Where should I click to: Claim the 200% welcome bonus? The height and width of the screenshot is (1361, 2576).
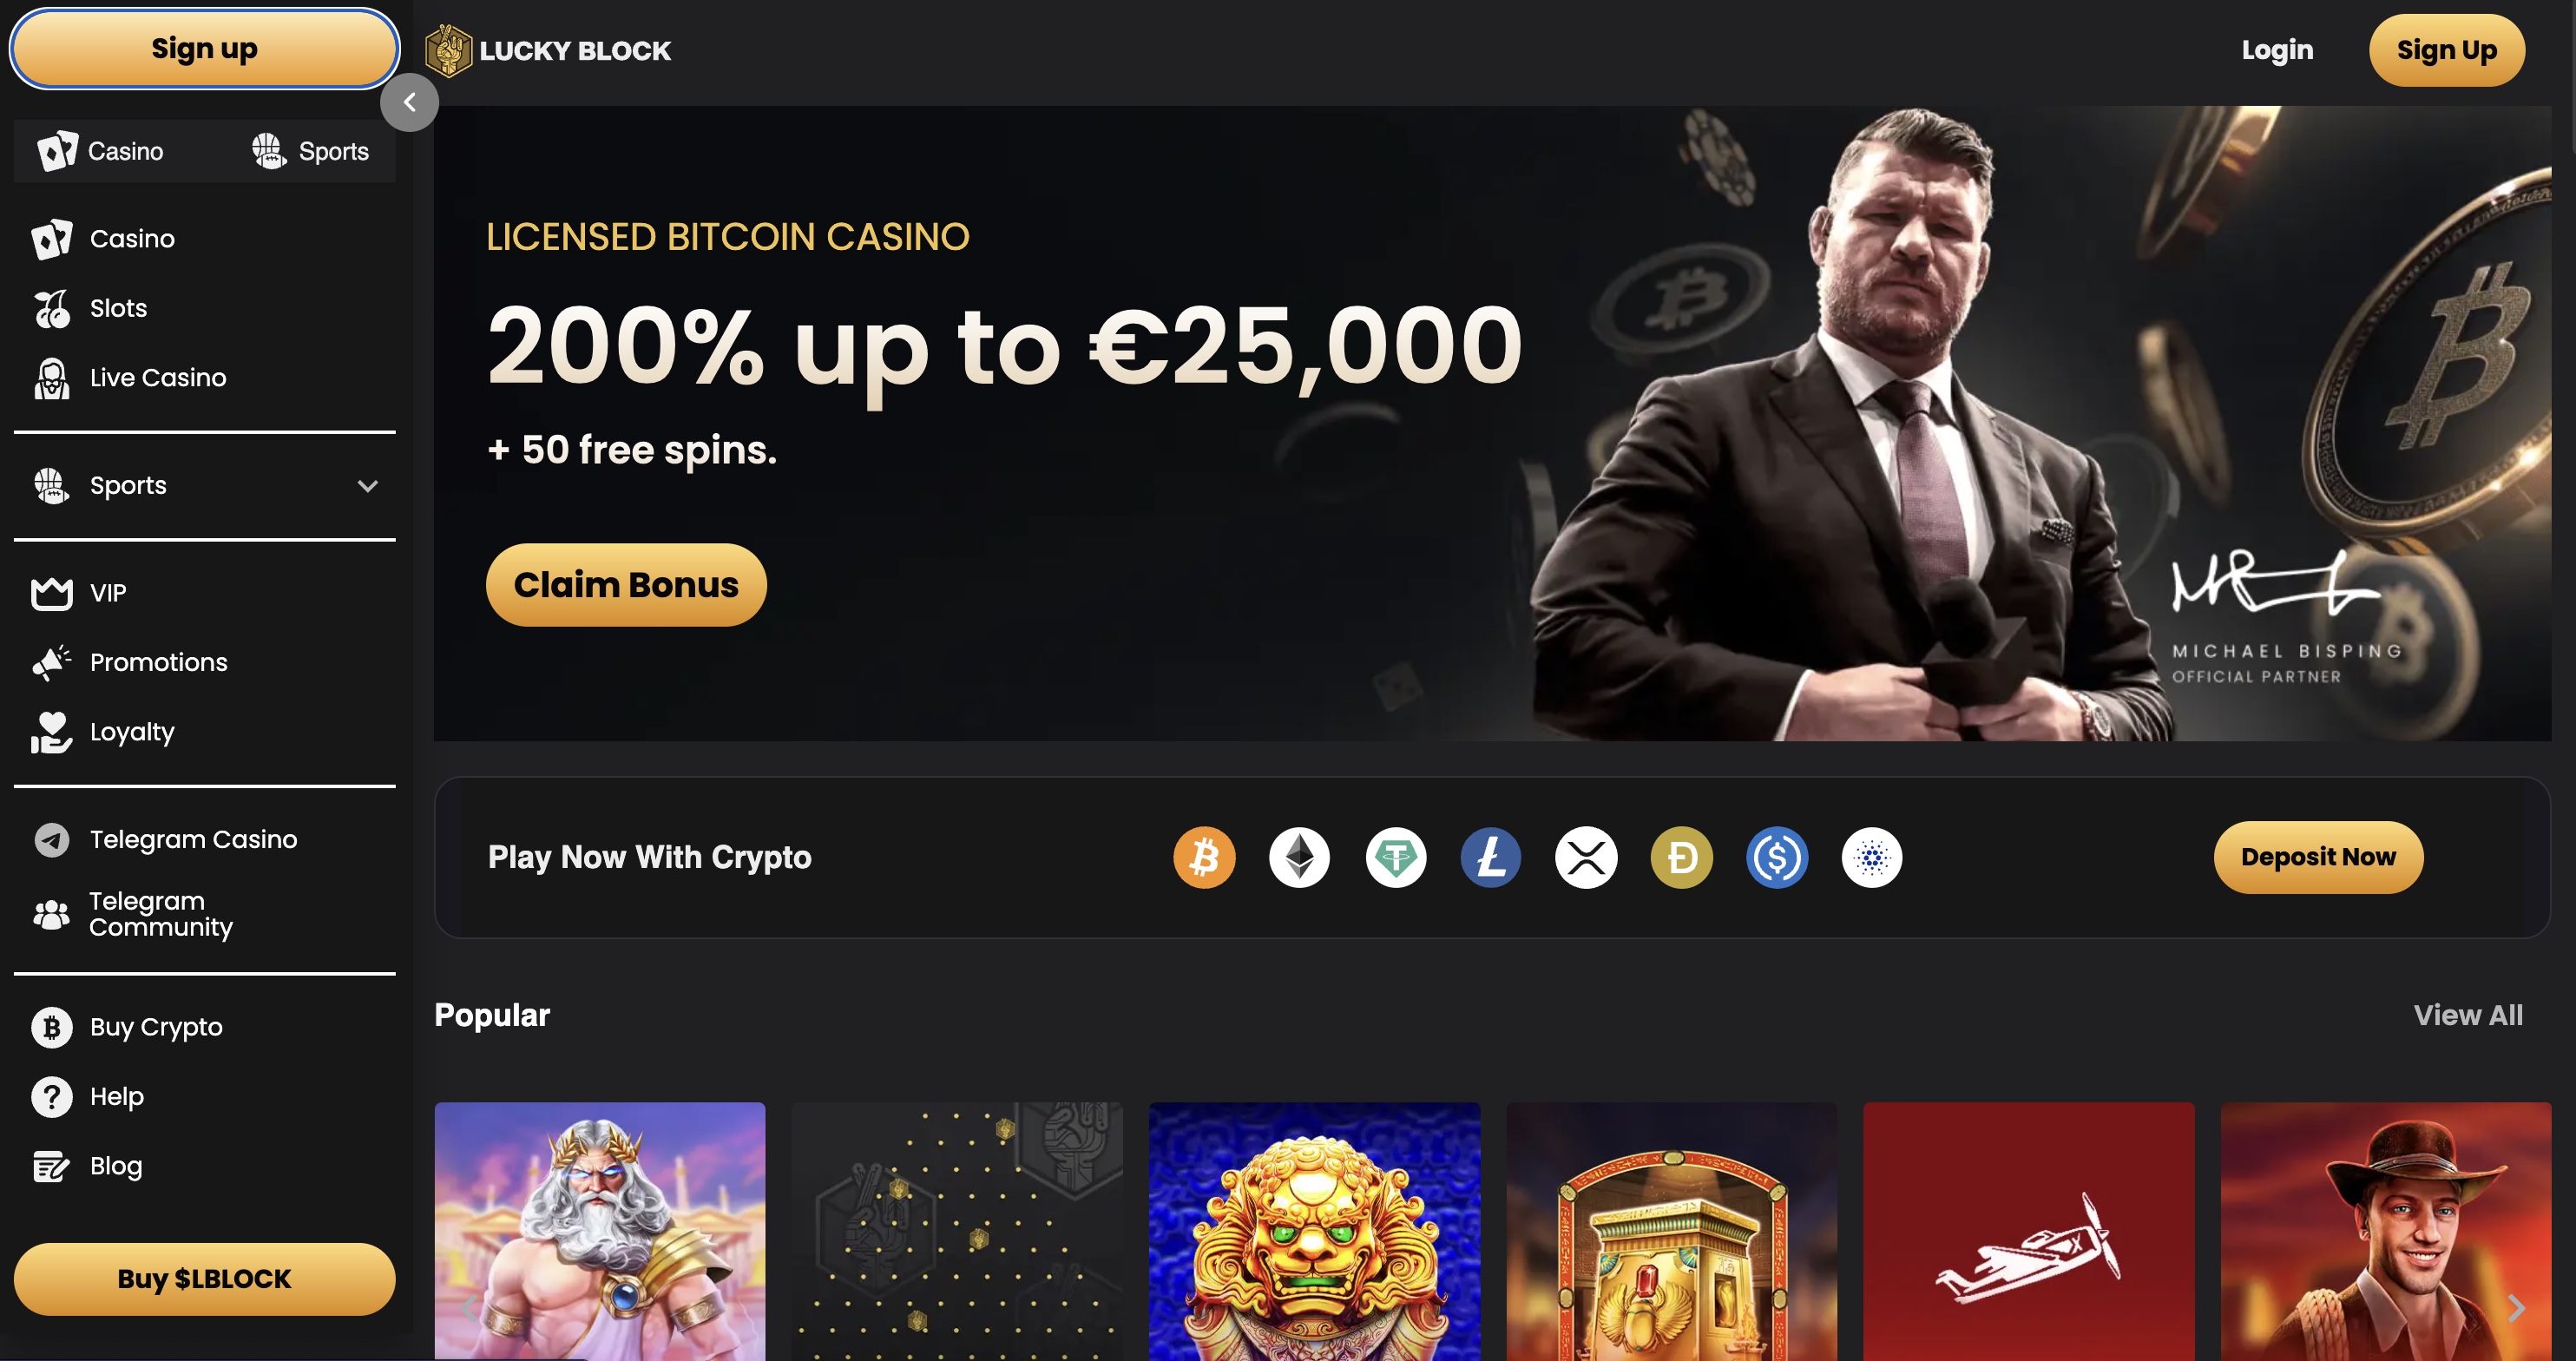pyautogui.click(x=626, y=584)
